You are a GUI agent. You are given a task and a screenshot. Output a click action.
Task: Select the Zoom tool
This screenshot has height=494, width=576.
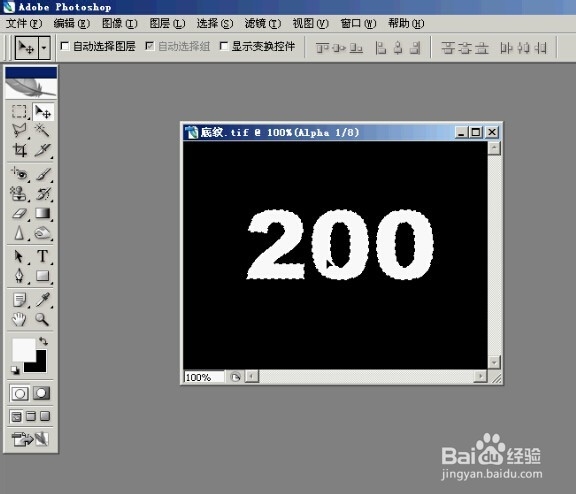(43, 319)
